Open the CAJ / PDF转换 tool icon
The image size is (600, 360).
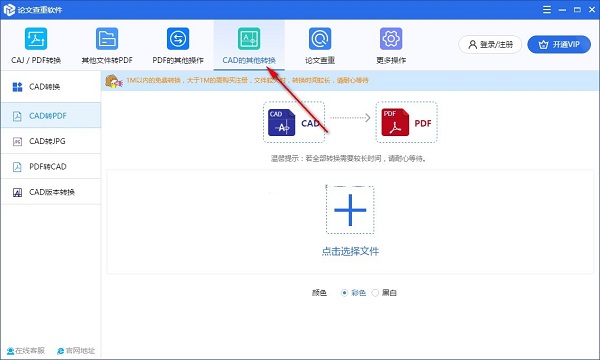pyautogui.click(x=36, y=39)
